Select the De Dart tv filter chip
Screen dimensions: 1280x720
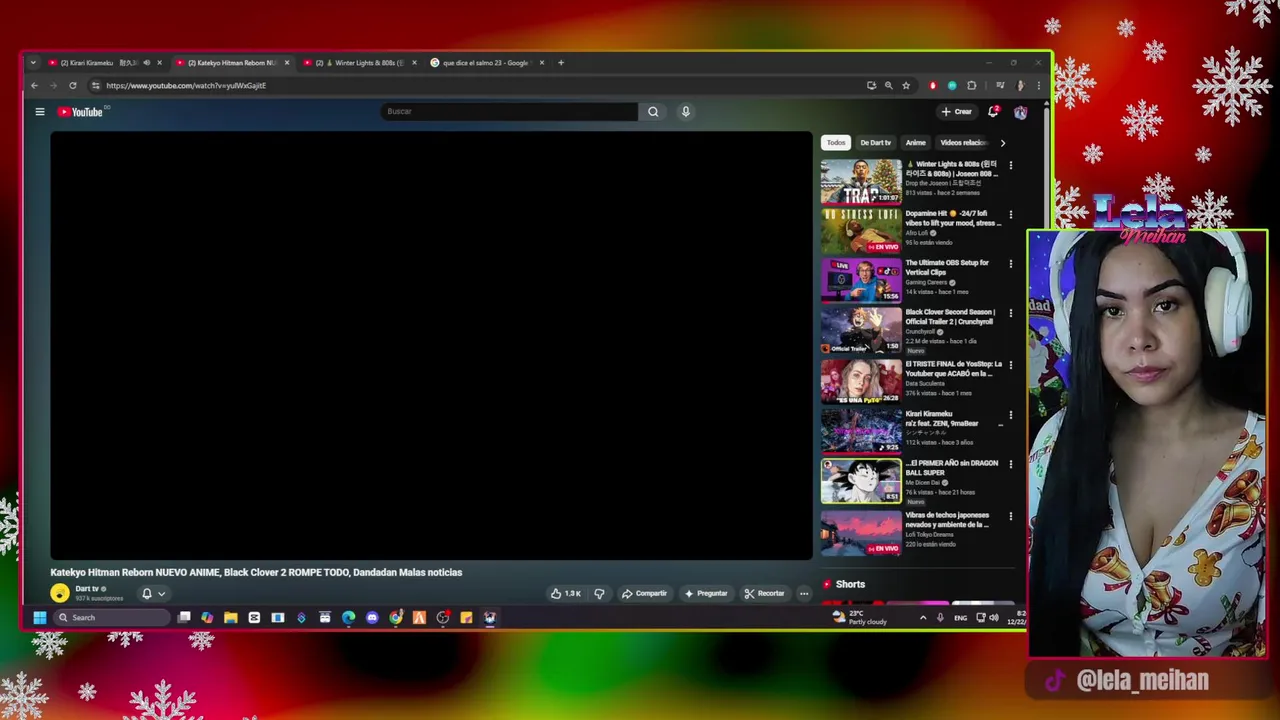875,143
